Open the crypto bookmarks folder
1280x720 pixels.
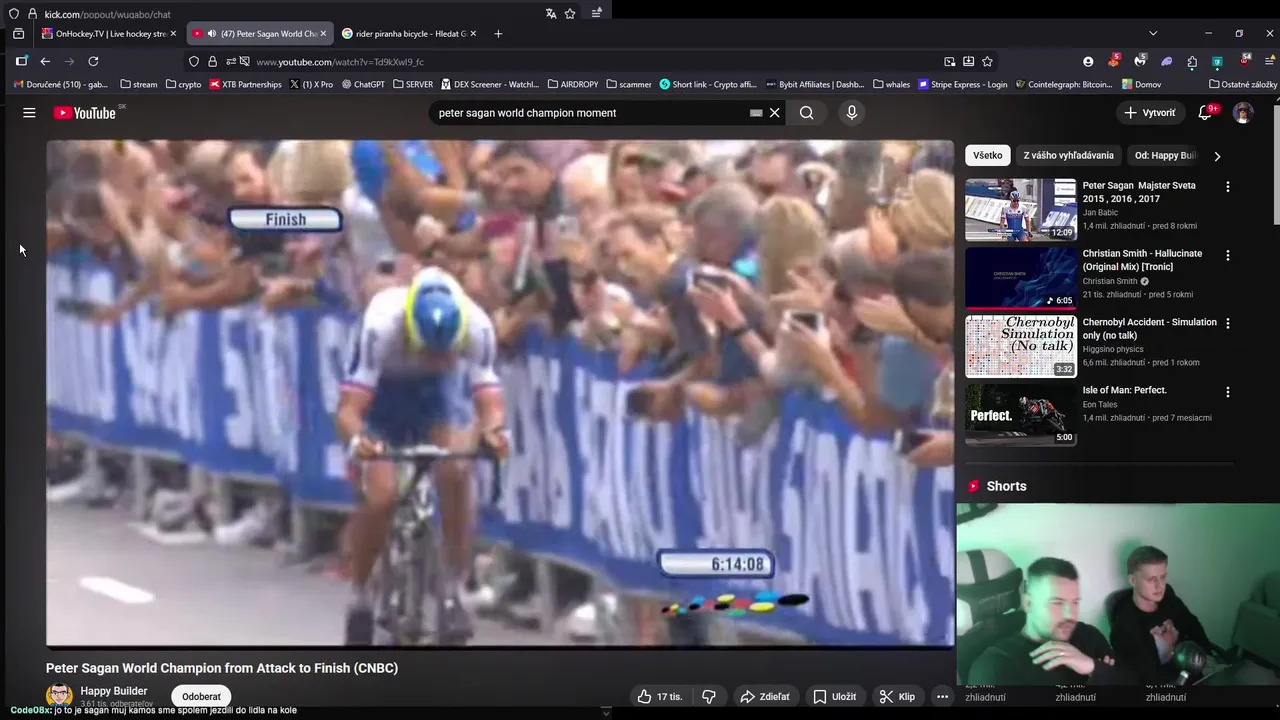click(184, 85)
